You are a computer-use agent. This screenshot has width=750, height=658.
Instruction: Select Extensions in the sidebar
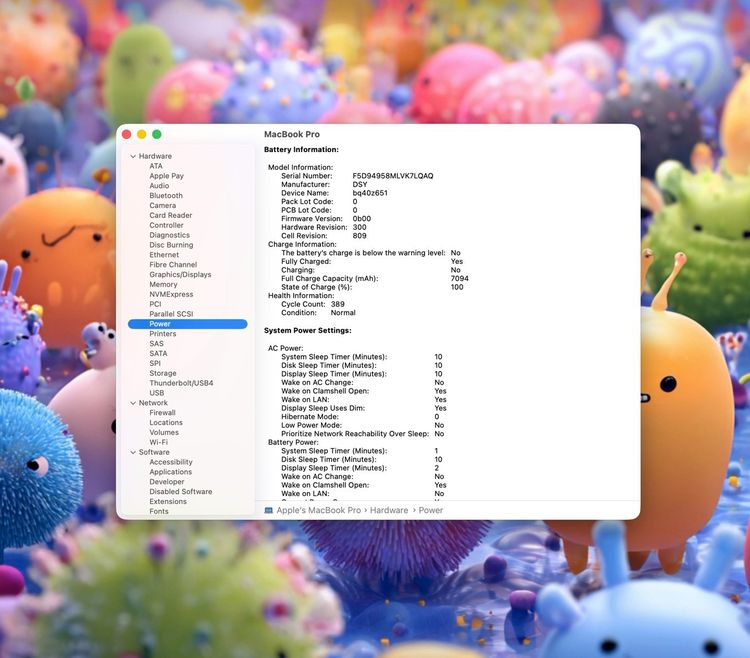168,502
